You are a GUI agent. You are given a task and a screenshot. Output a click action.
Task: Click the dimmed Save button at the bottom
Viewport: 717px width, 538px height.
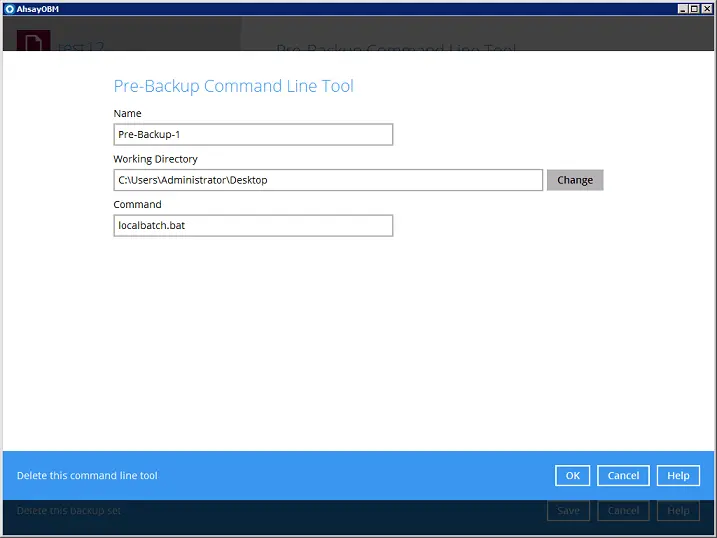click(568, 511)
